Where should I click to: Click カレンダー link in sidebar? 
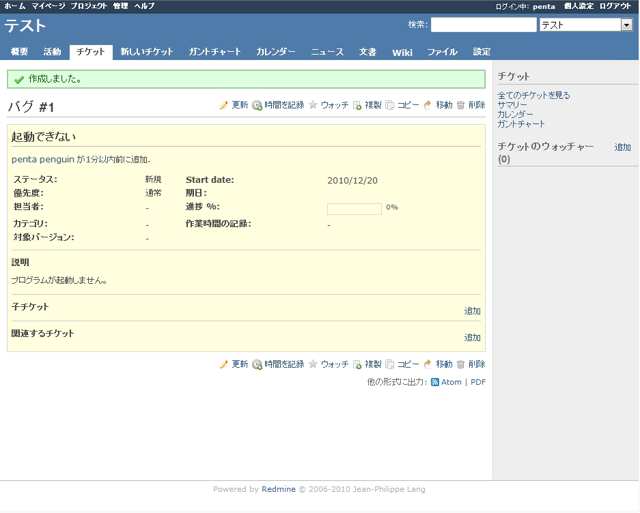pos(515,114)
